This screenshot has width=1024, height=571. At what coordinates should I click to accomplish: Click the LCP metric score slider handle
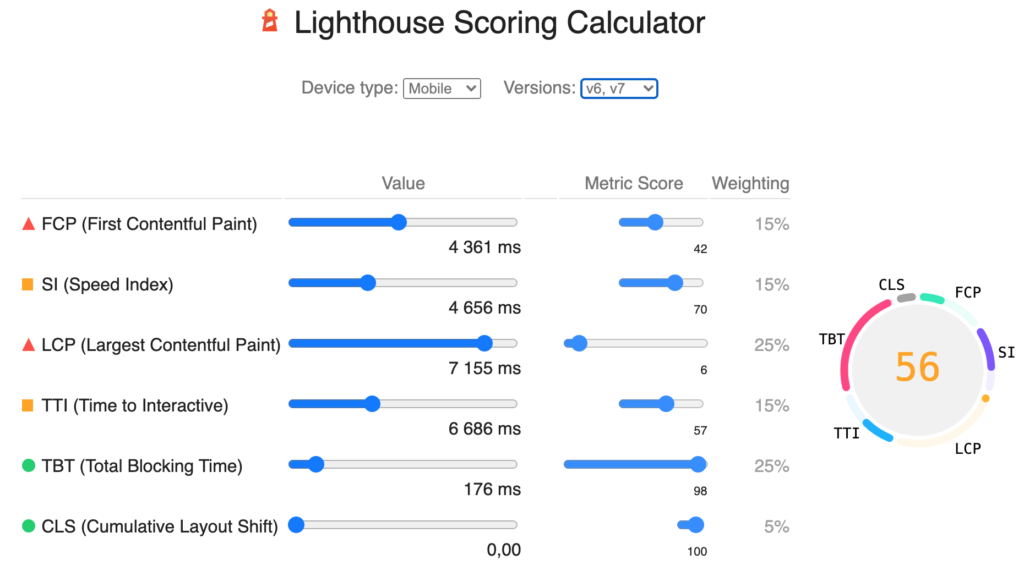pos(579,343)
